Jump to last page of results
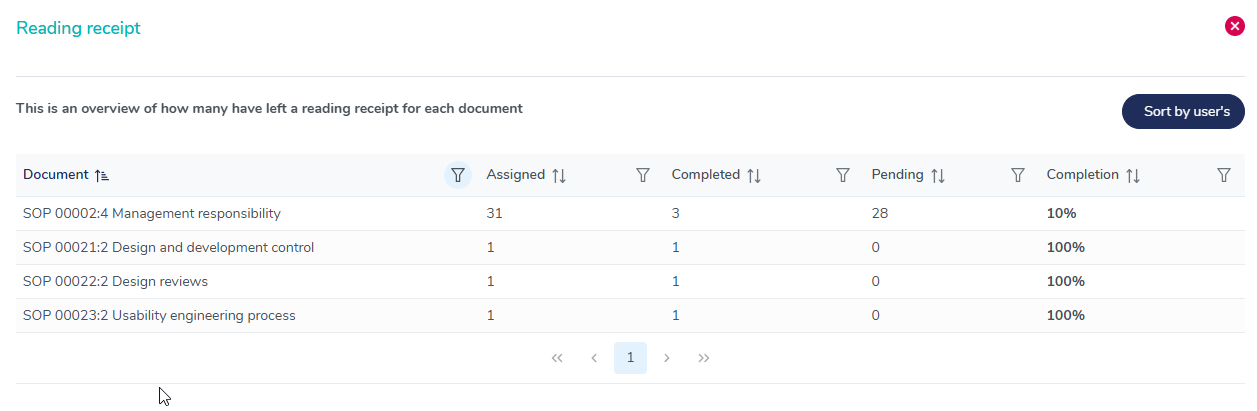Screen dimensions: 1257x411 pos(704,358)
